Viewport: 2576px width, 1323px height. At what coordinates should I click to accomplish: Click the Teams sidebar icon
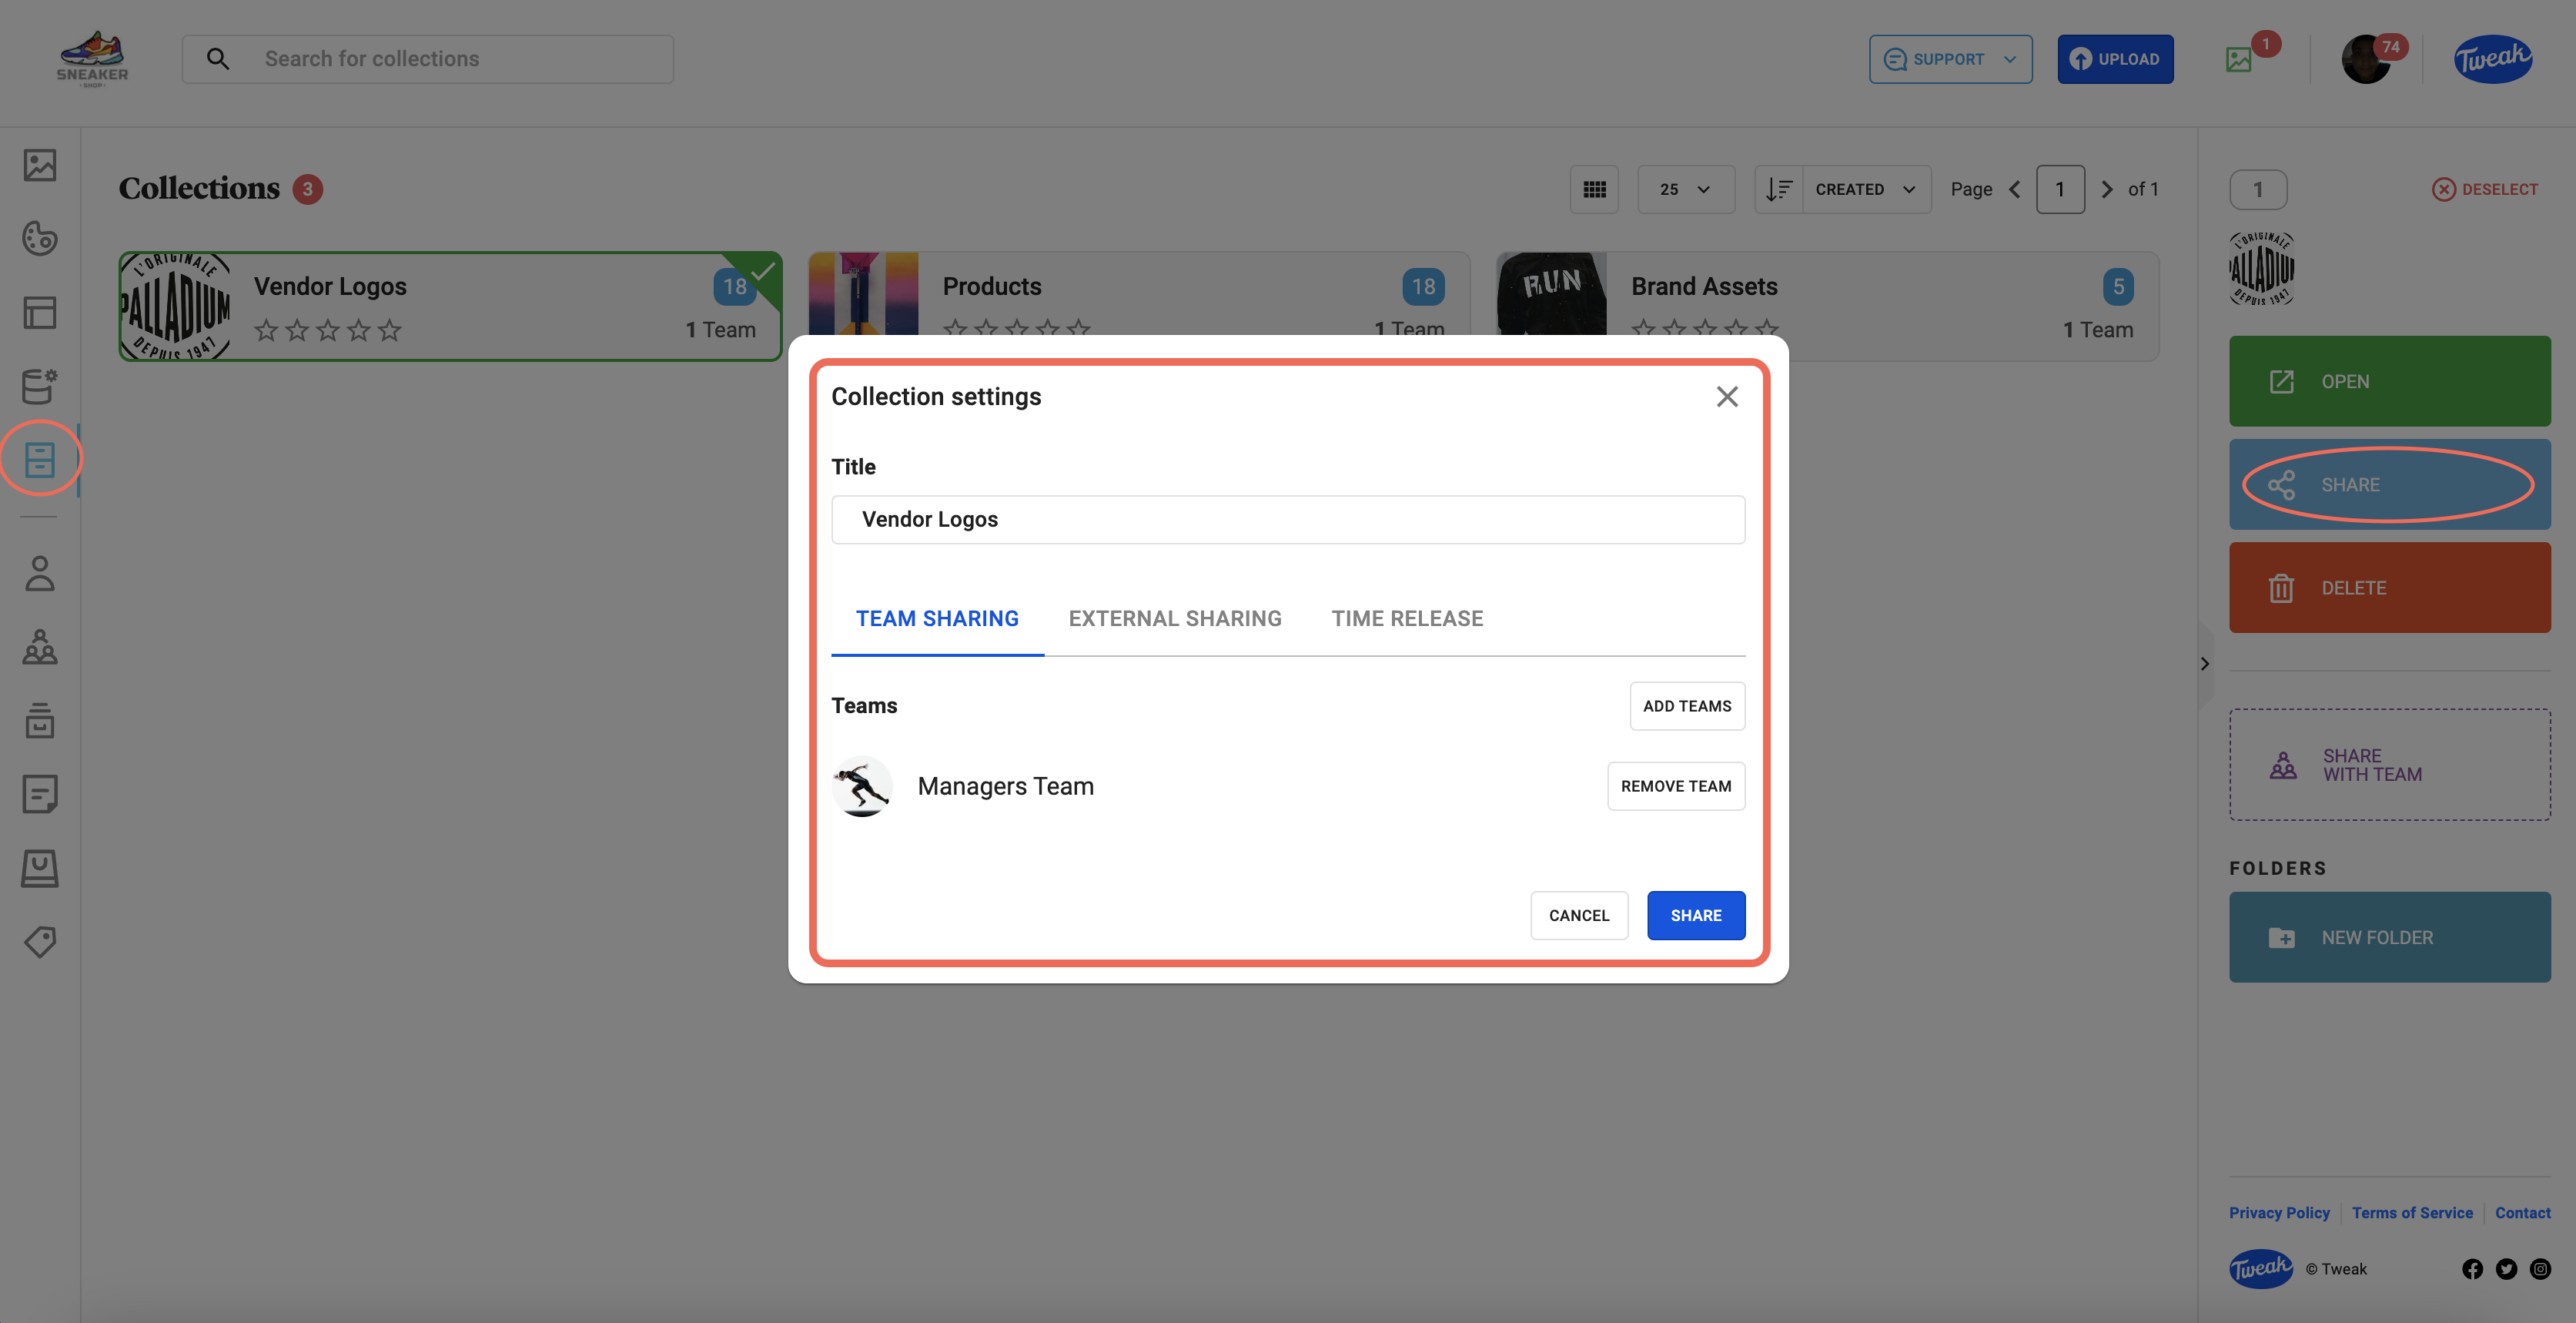coord(40,647)
